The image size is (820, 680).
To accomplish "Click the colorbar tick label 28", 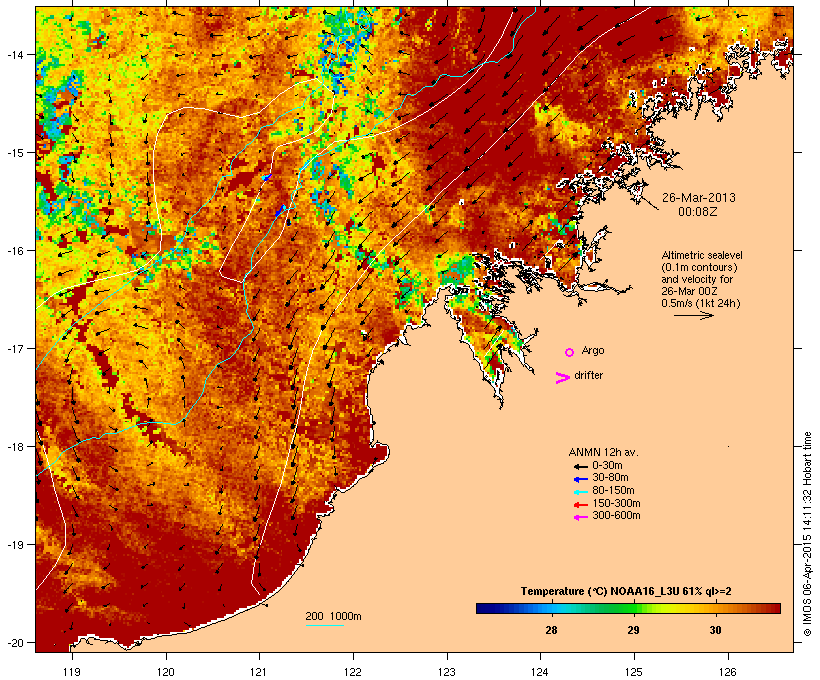I will coord(551,630).
